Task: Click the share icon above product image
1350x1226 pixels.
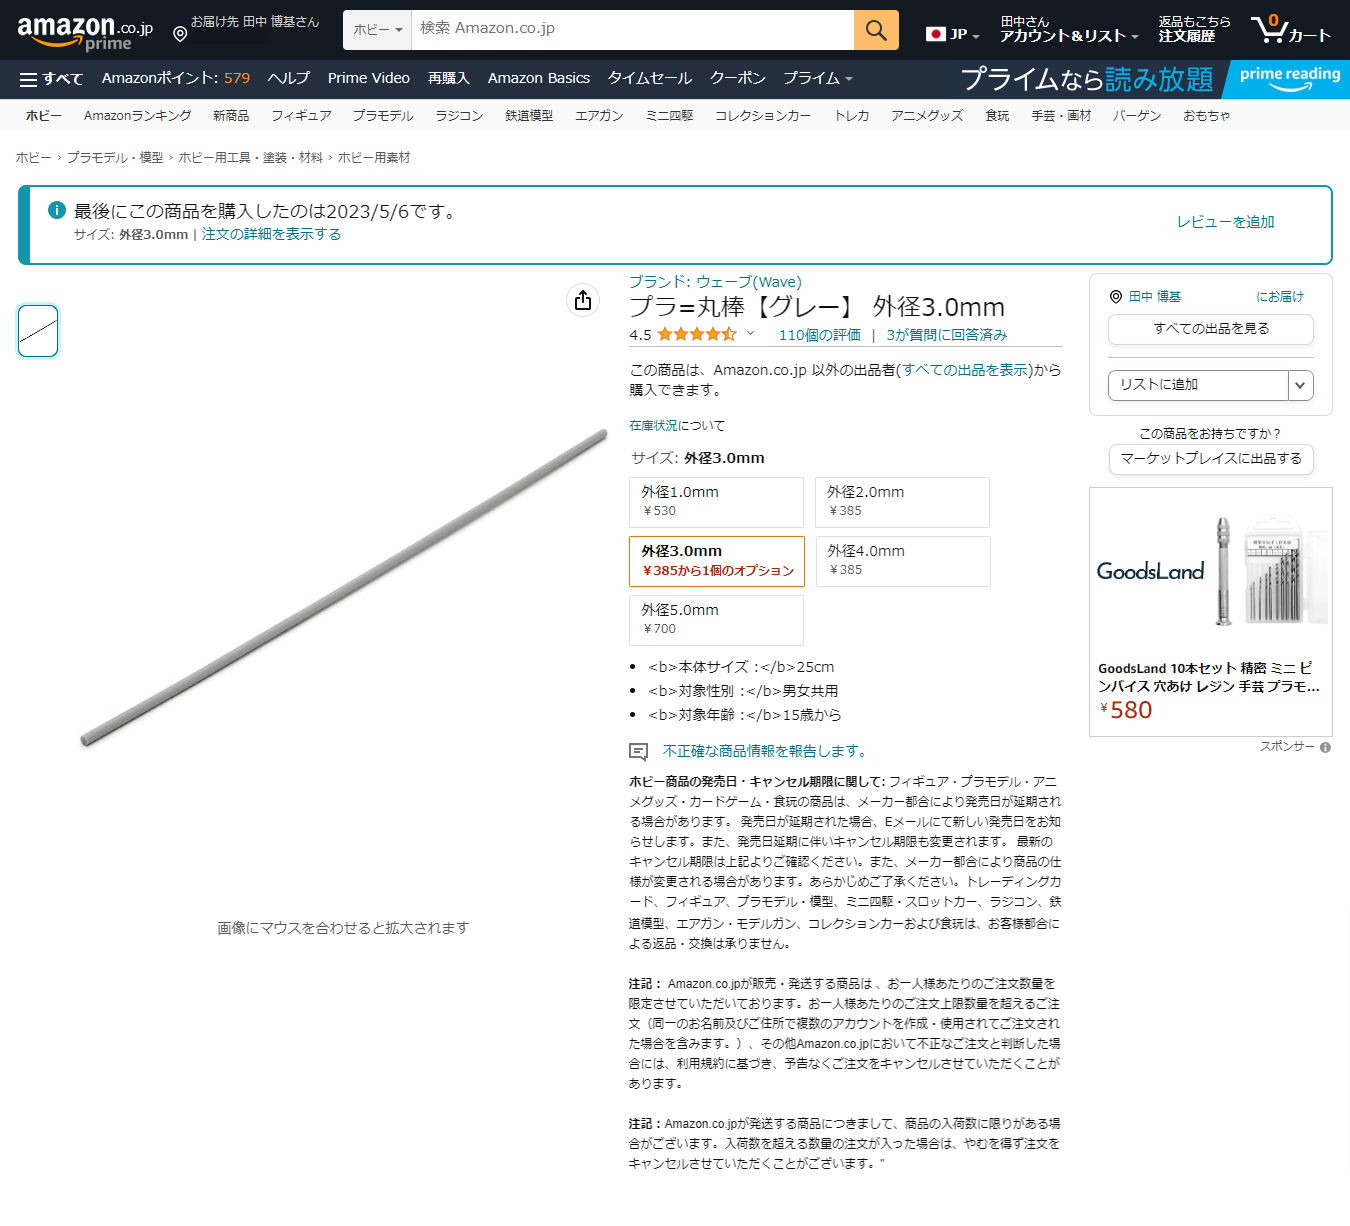Action: [x=583, y=300]
